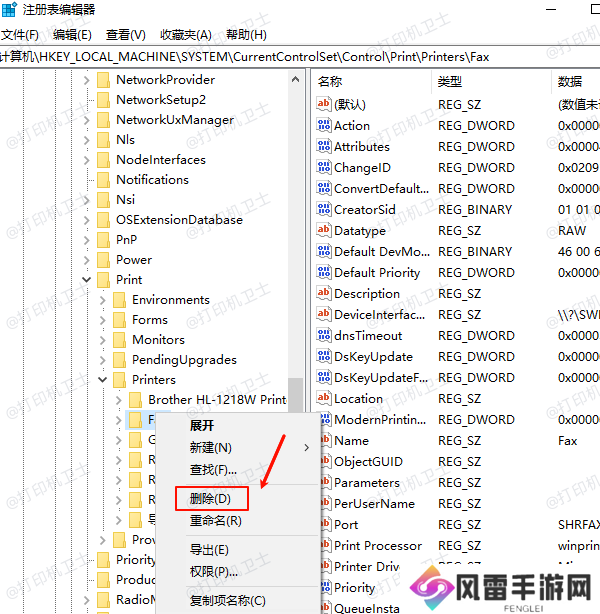This screenshot has height=614, width=600.
Task: Collapse the Printers key in the tree
Action: (x=103, y=380)
